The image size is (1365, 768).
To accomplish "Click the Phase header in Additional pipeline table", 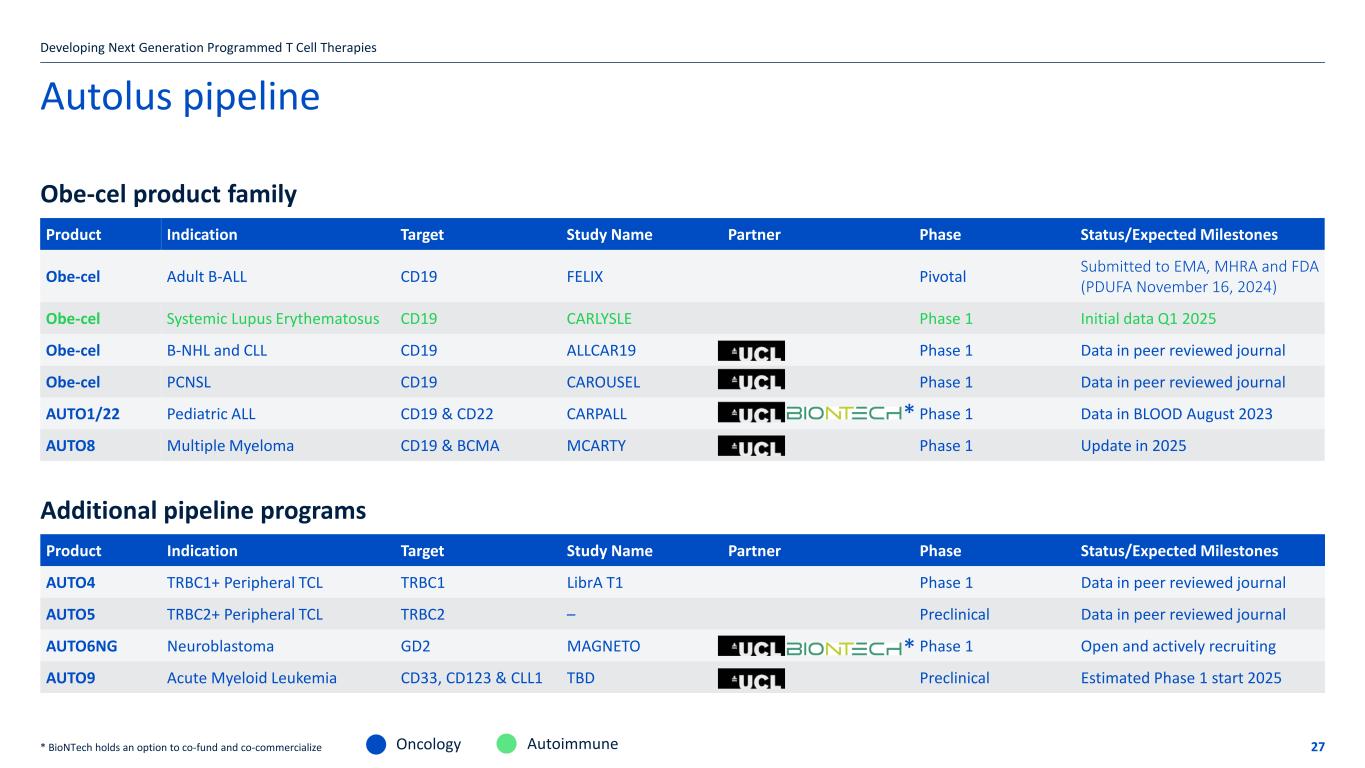I will (939, 551).
